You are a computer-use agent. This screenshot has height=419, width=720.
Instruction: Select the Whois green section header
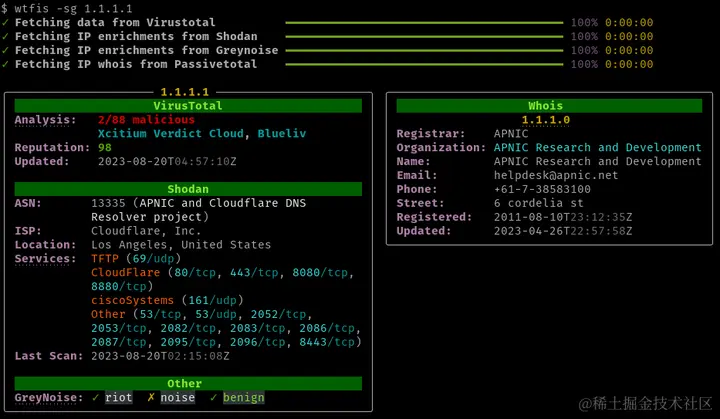549,106
